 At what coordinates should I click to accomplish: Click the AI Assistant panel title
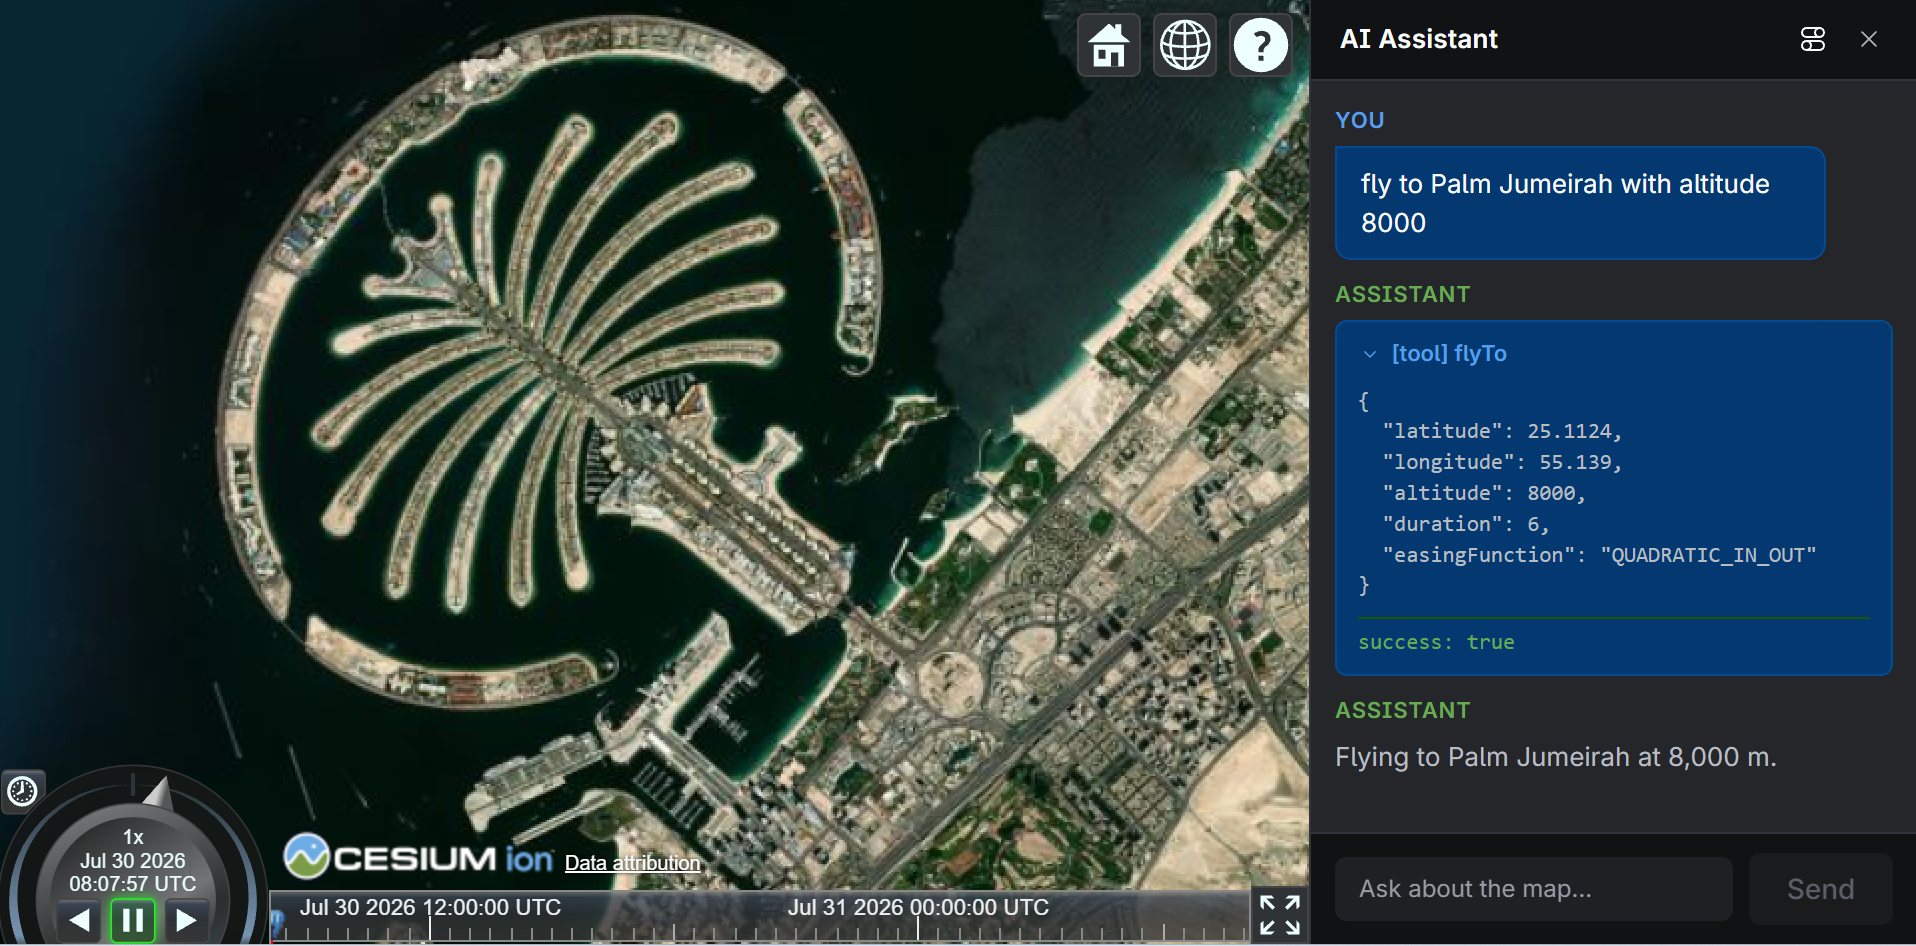click(1418, 39)
